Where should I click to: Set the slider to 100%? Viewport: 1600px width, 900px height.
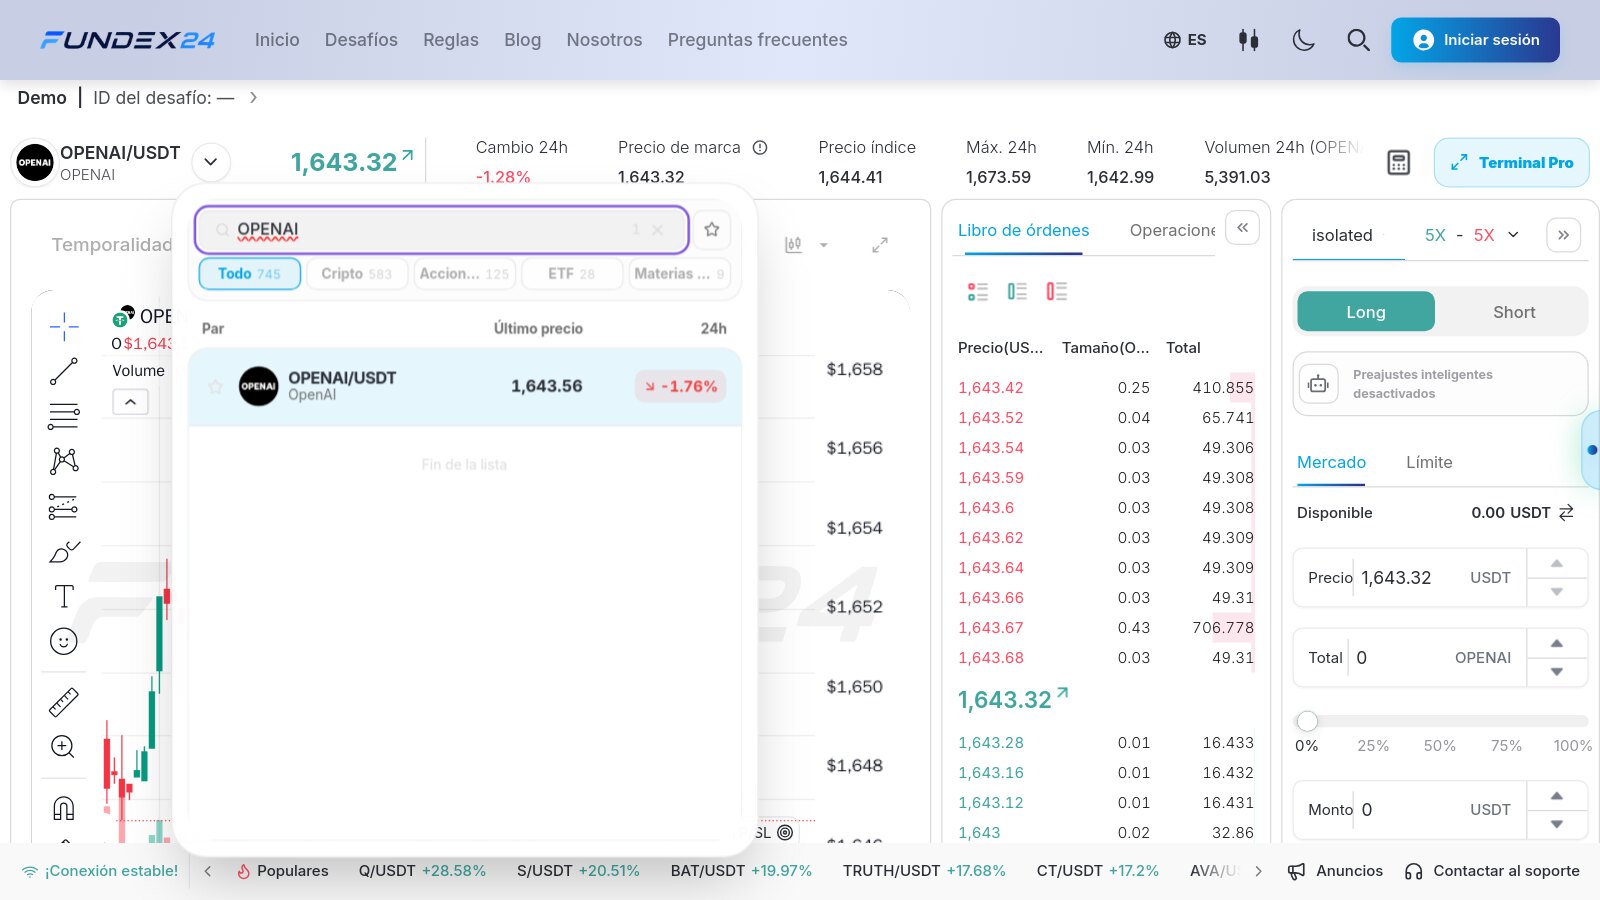point(1572,745)
